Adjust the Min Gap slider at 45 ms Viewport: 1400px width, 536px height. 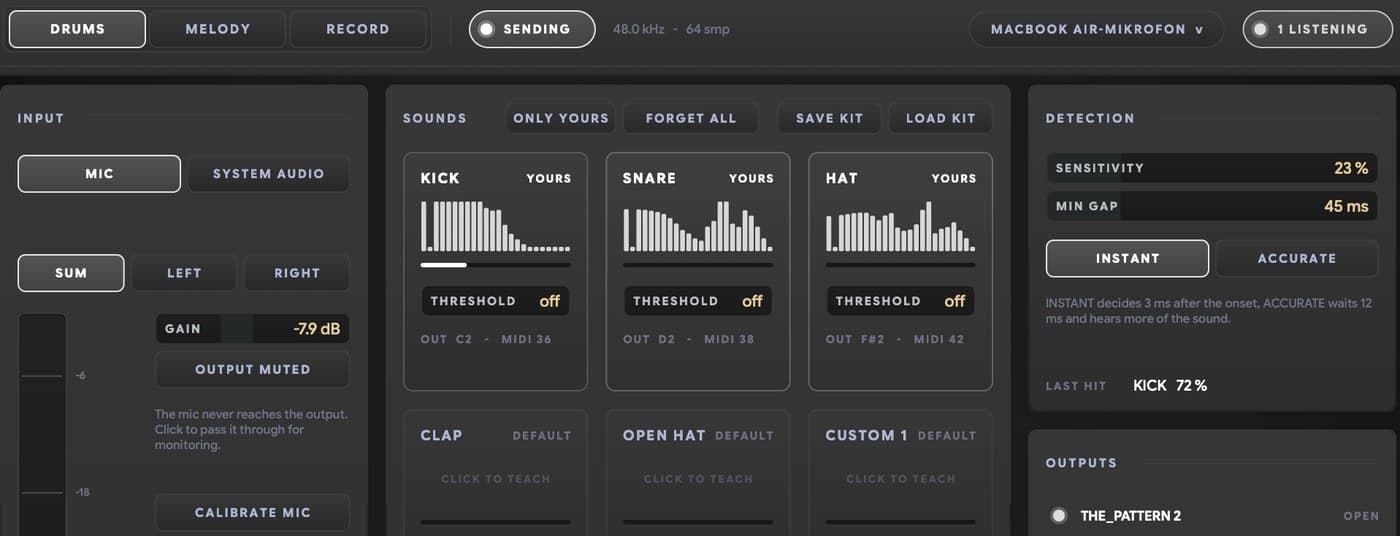pos(1212,206)
